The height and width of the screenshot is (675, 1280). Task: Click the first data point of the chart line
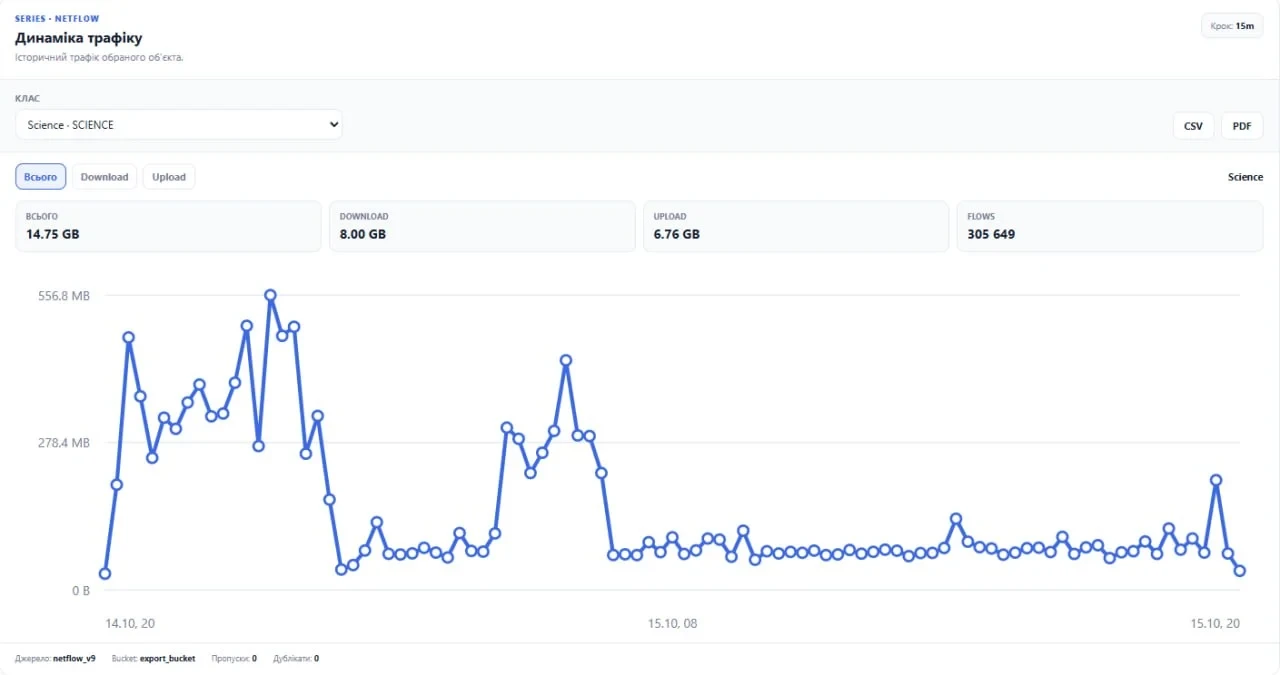tap(105, 574)
